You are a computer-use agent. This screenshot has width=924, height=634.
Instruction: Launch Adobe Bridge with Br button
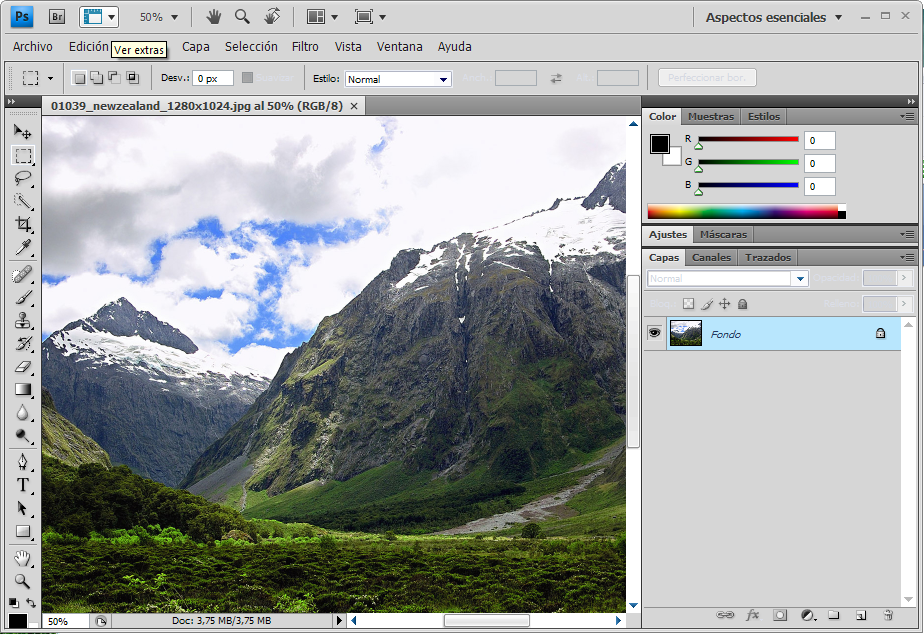tap(57, 17)
